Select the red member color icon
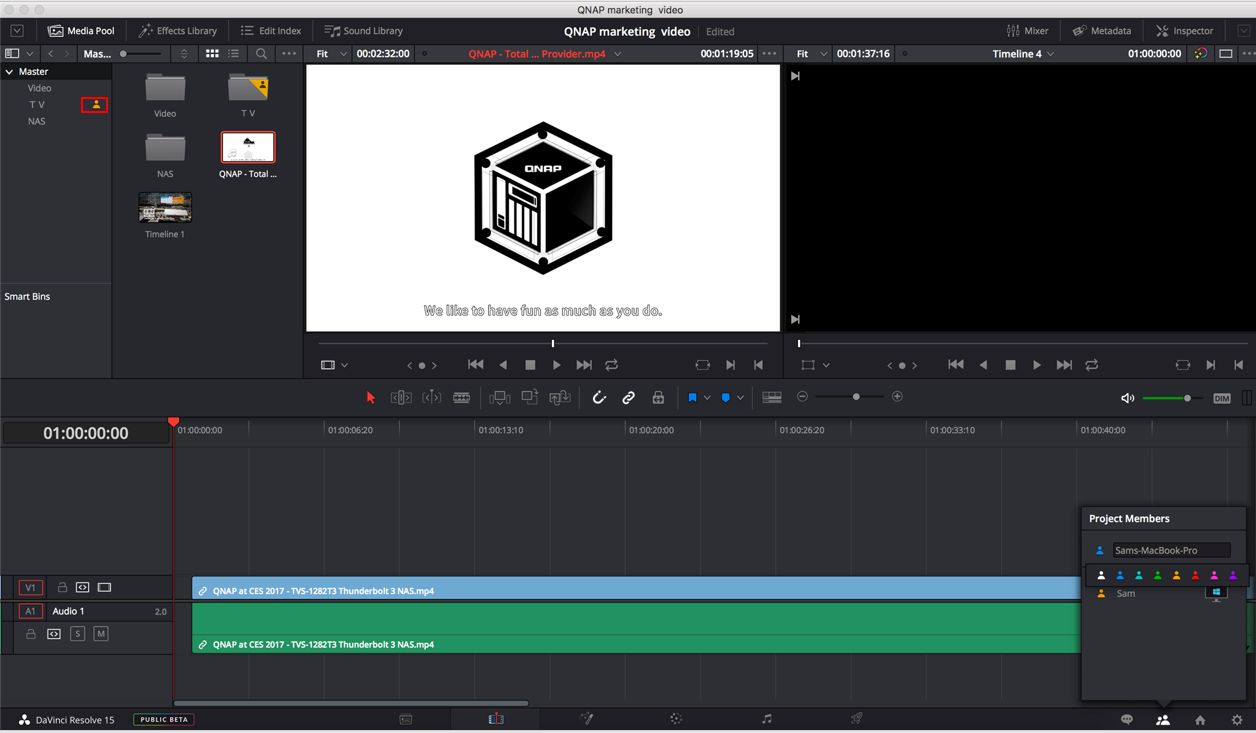 (x=1195, y=576)
